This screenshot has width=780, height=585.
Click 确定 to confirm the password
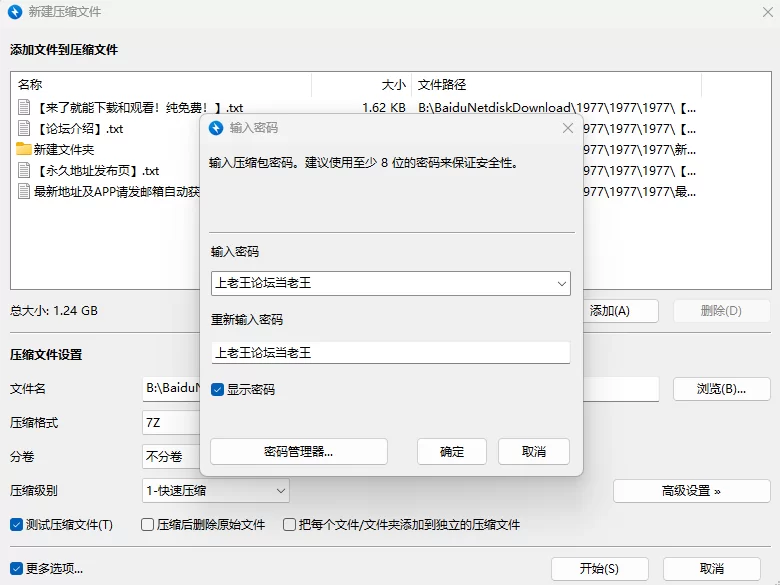click(x=452, y=451)
